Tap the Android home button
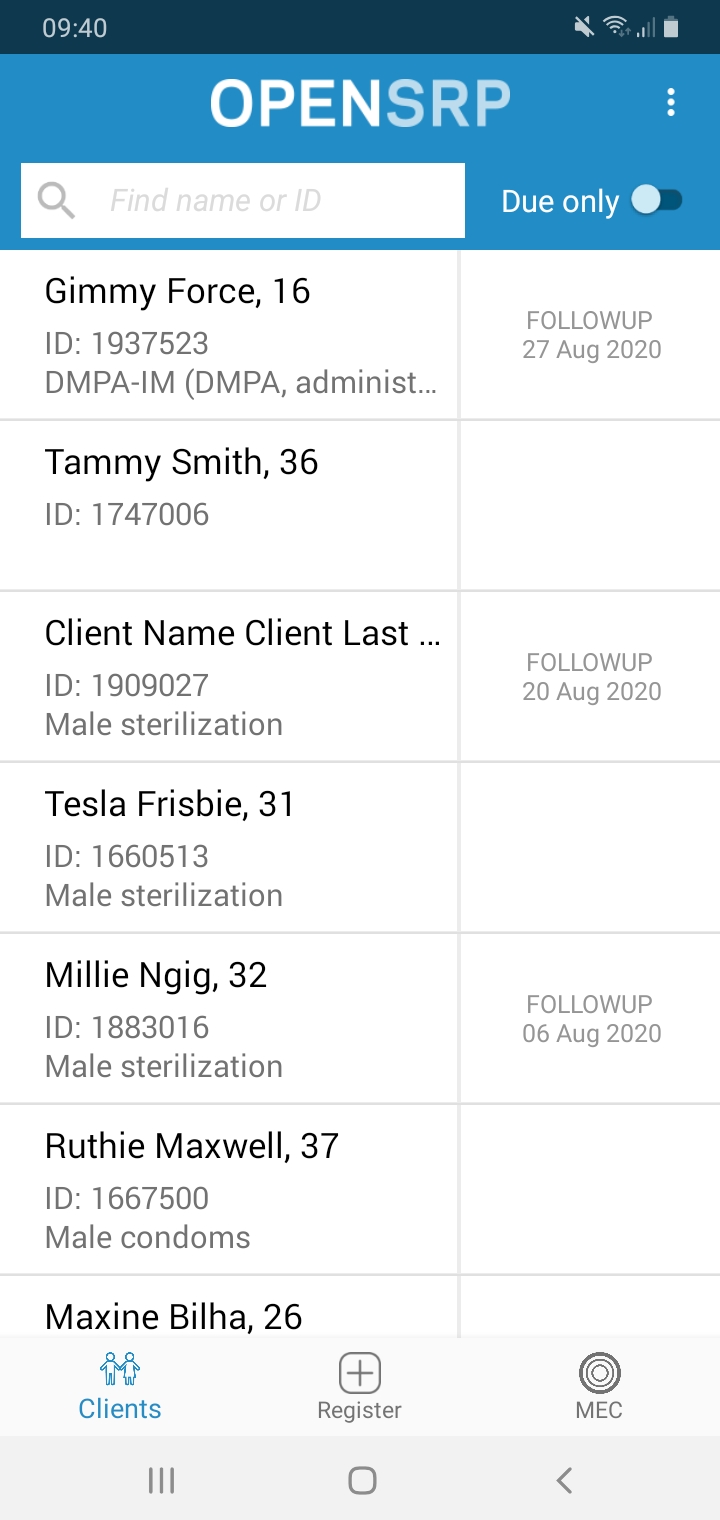Screen dimensions: 720x1520 tap(362, 1480)
